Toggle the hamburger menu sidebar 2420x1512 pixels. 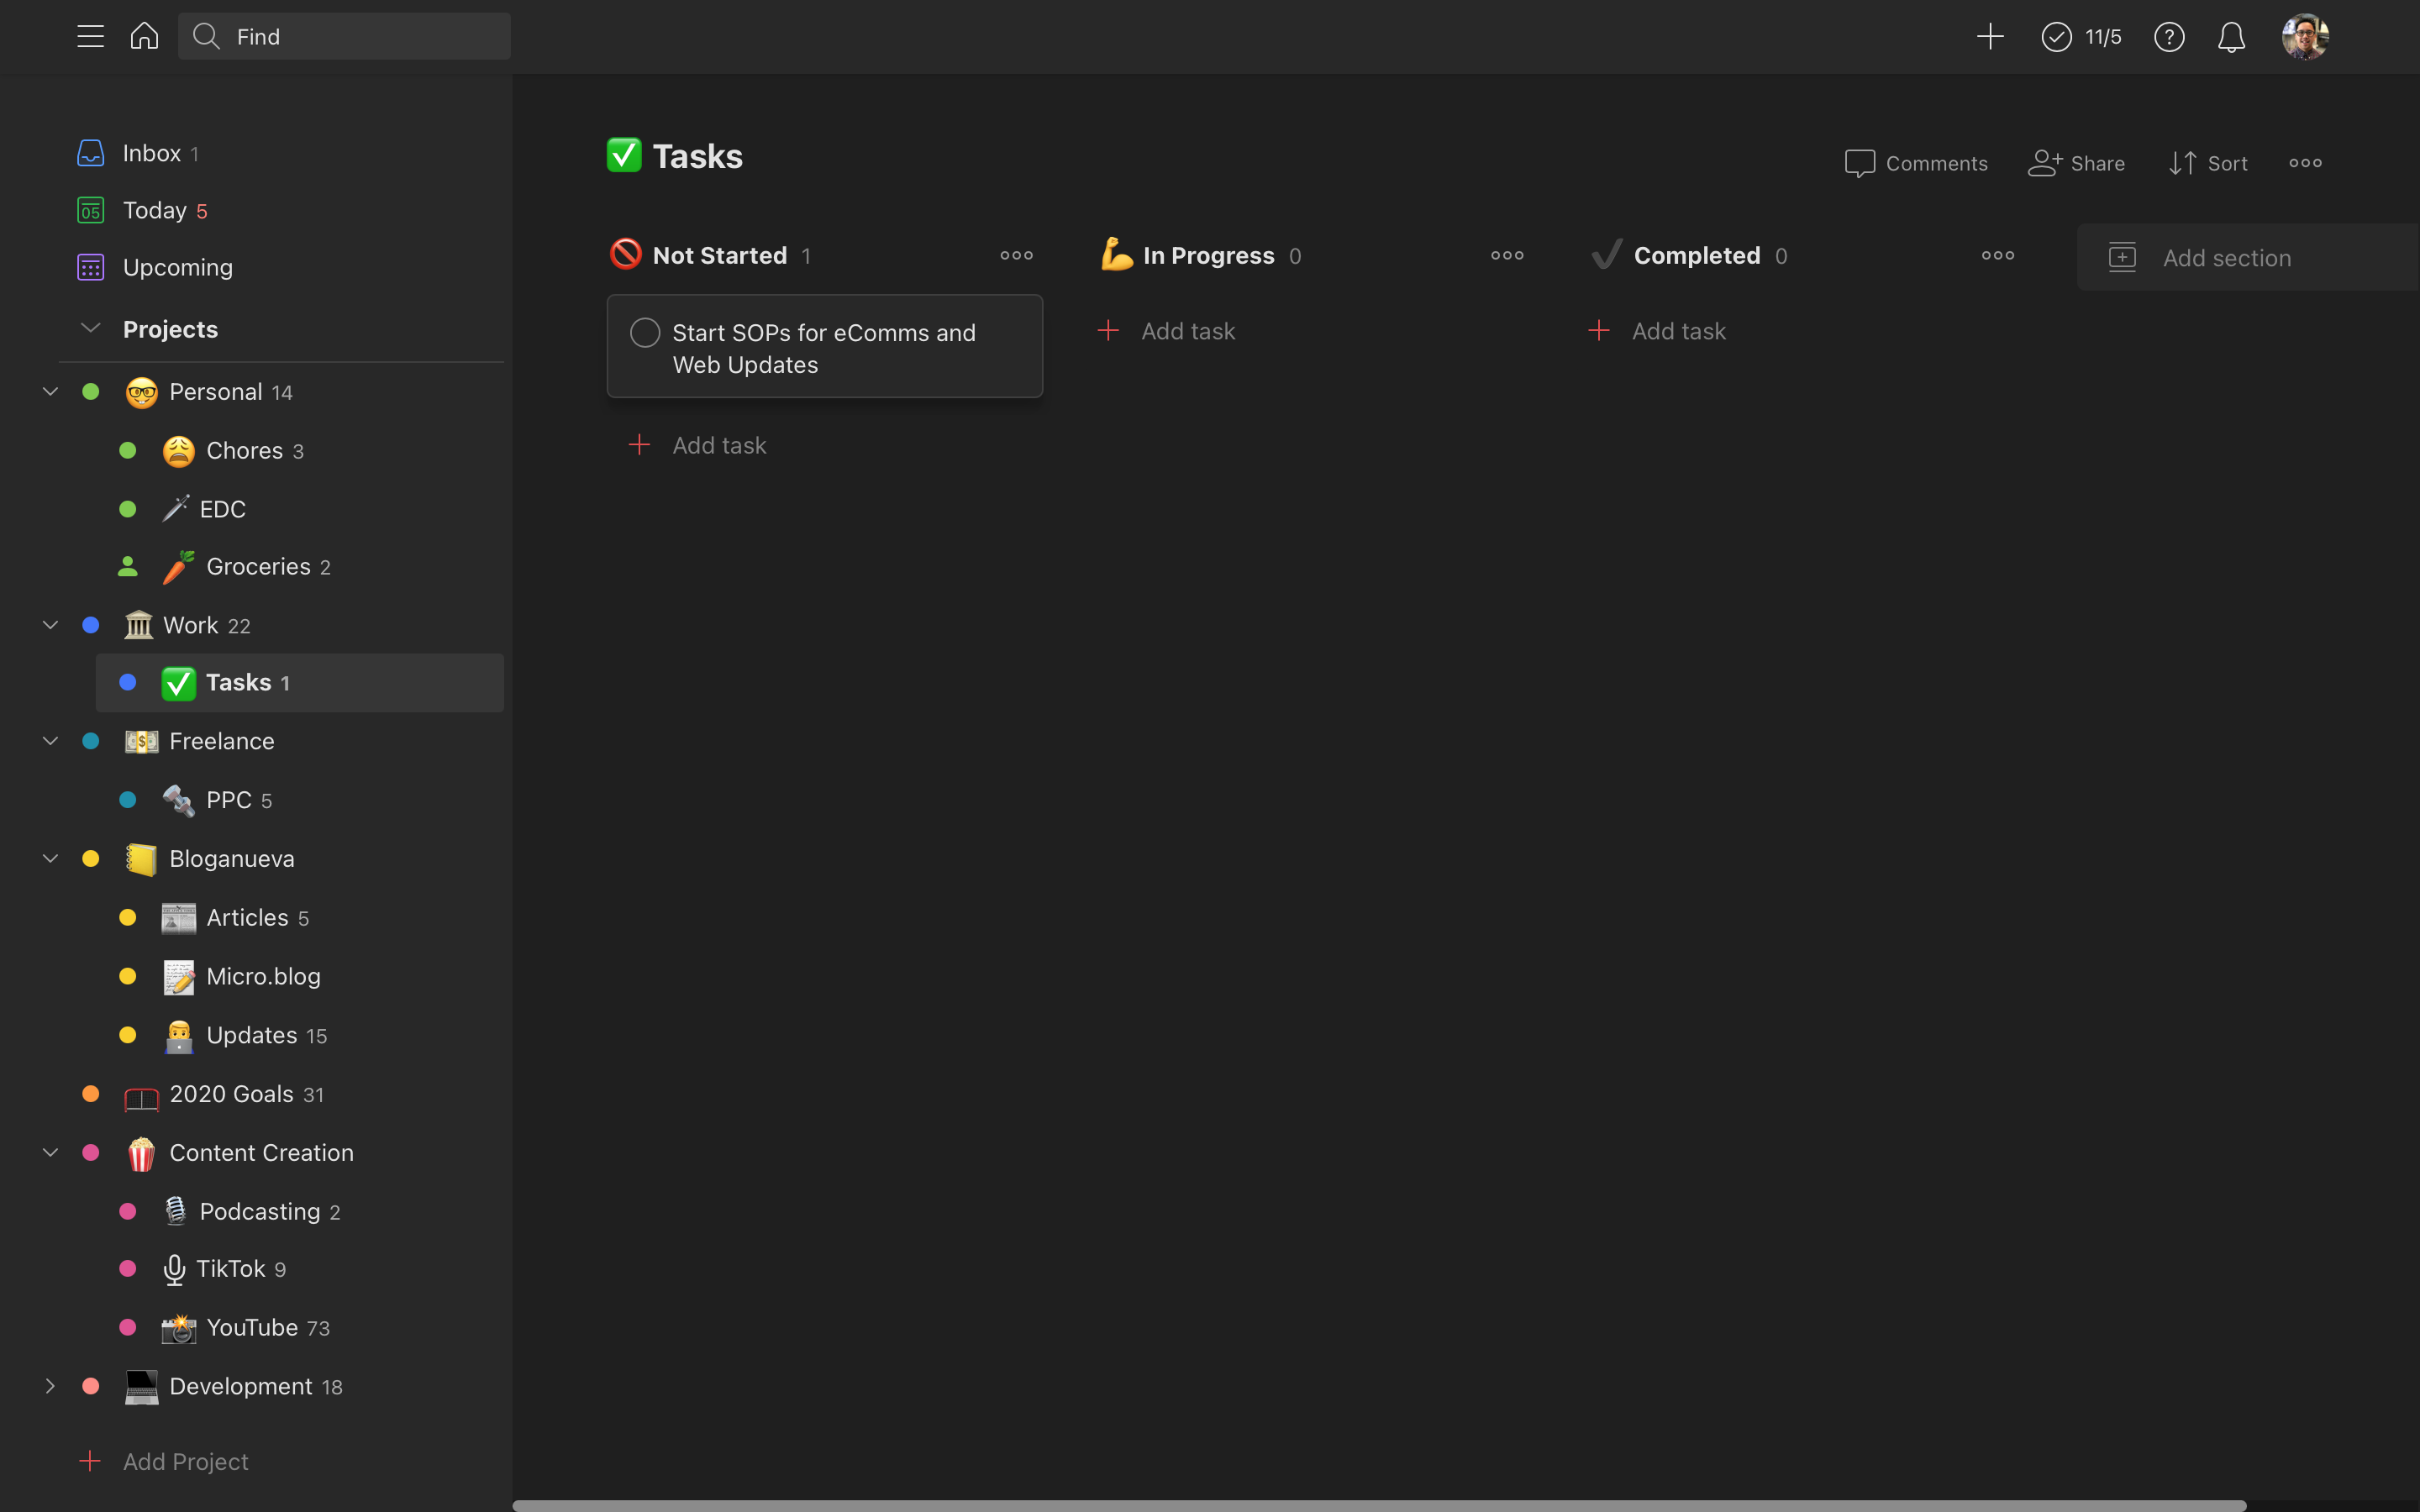(90, 37)
